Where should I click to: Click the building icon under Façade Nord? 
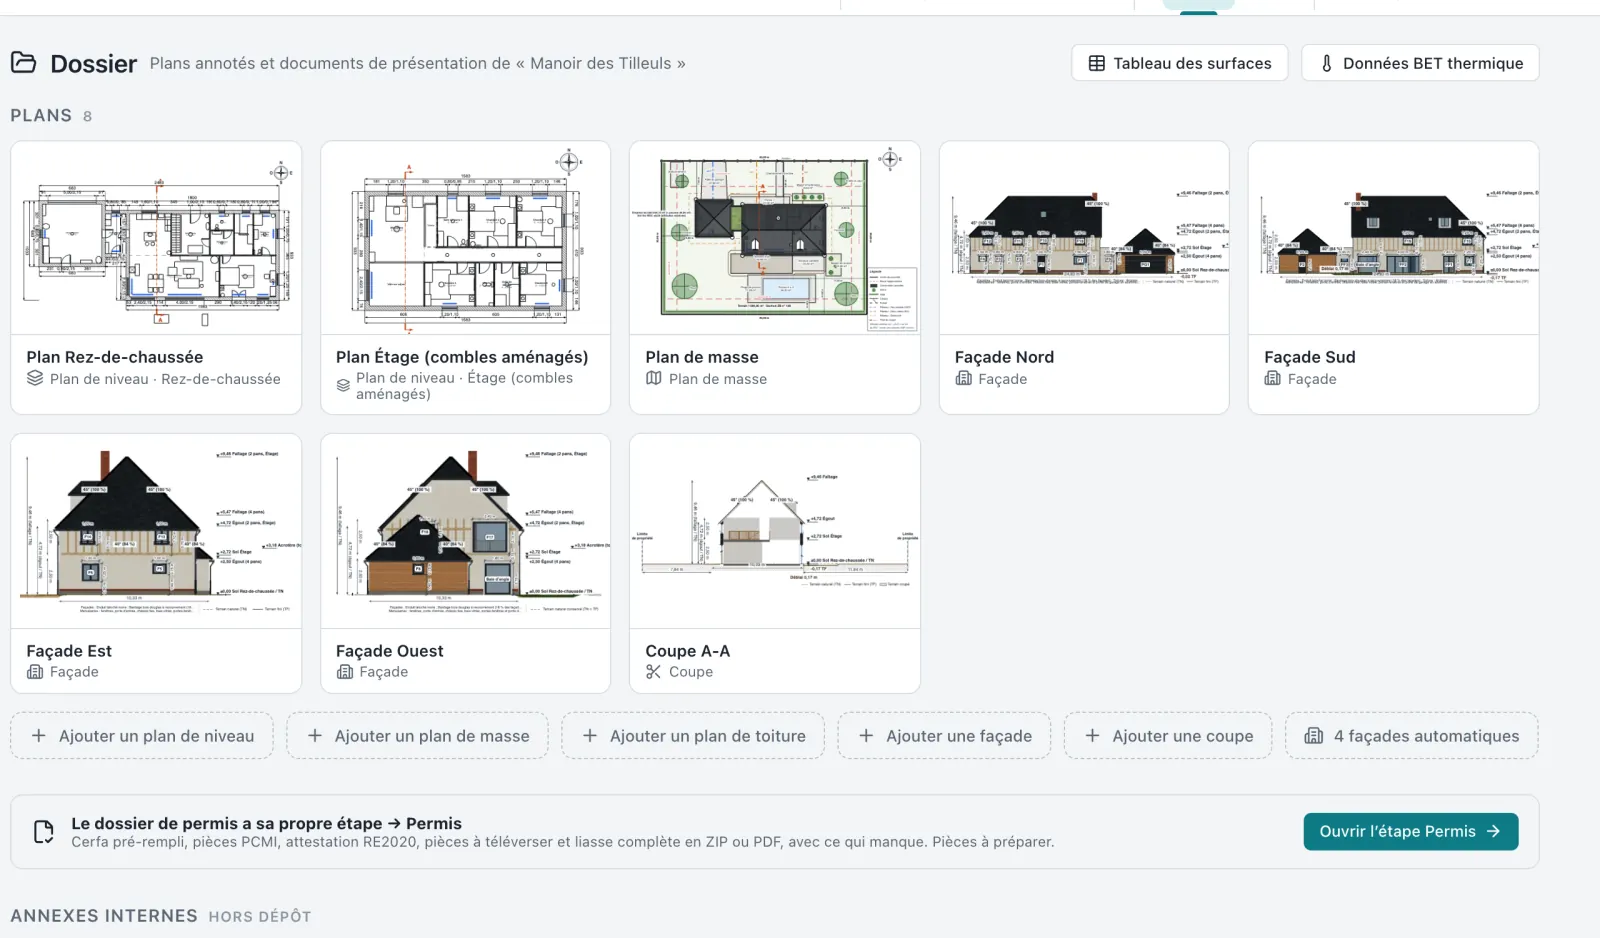coord(964,378)
